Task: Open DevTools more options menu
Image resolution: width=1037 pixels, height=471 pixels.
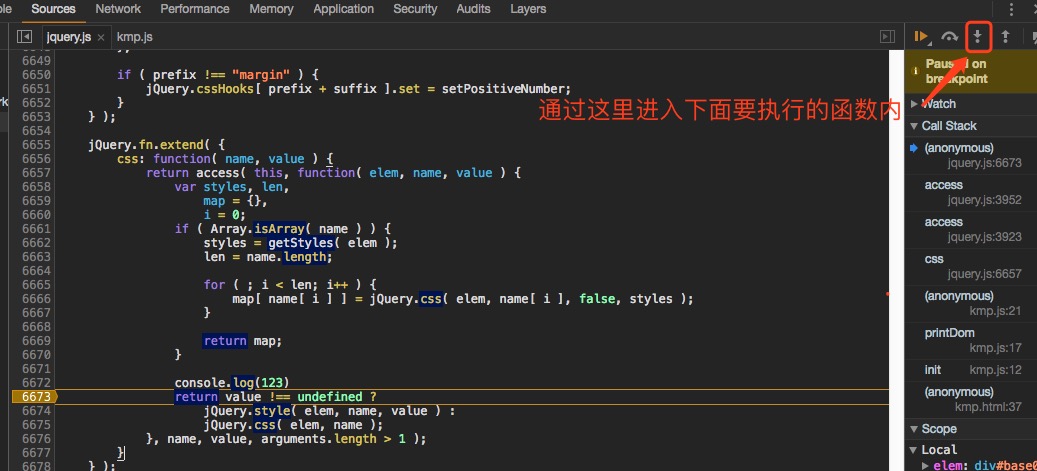Action: [1011, 9]
